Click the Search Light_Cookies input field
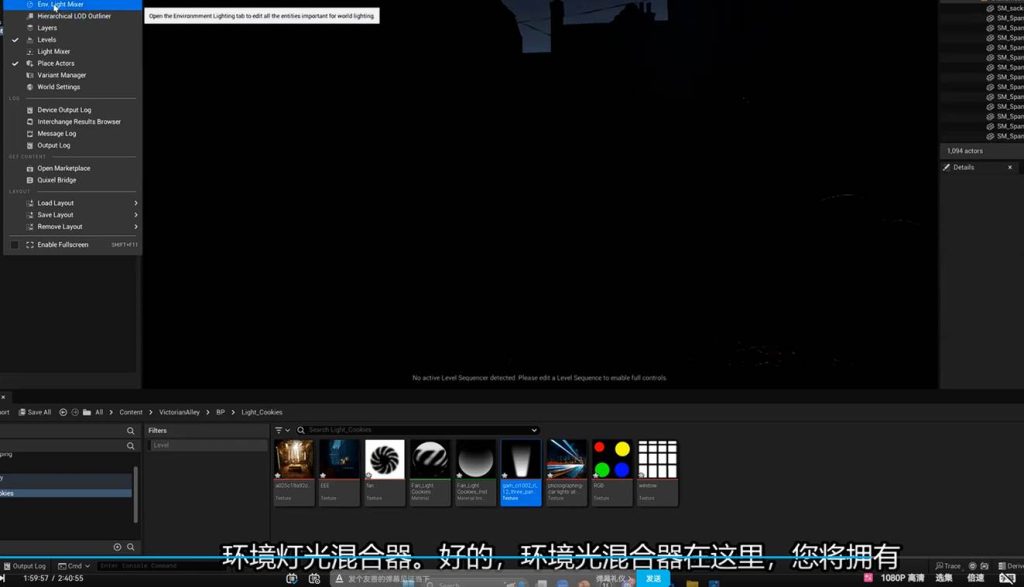 click(418, 430)
